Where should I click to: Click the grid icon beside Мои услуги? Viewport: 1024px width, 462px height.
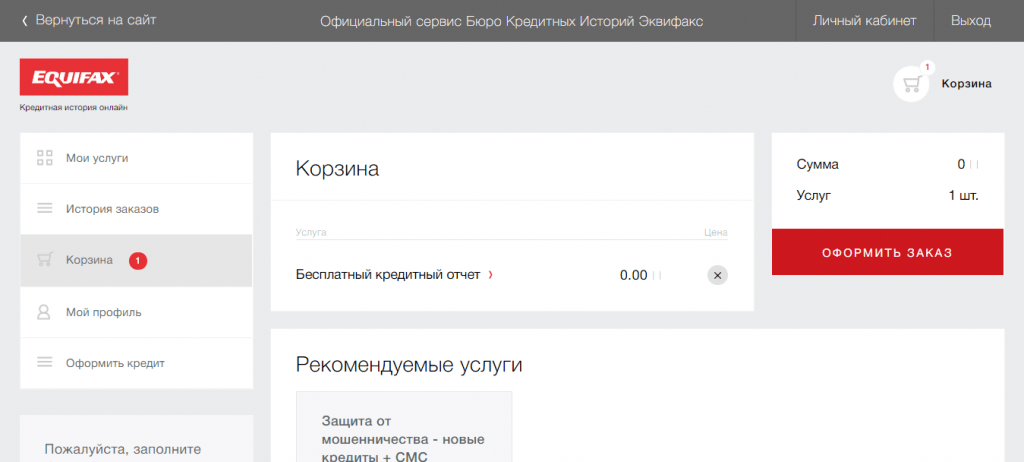click(x=44, y=158)
